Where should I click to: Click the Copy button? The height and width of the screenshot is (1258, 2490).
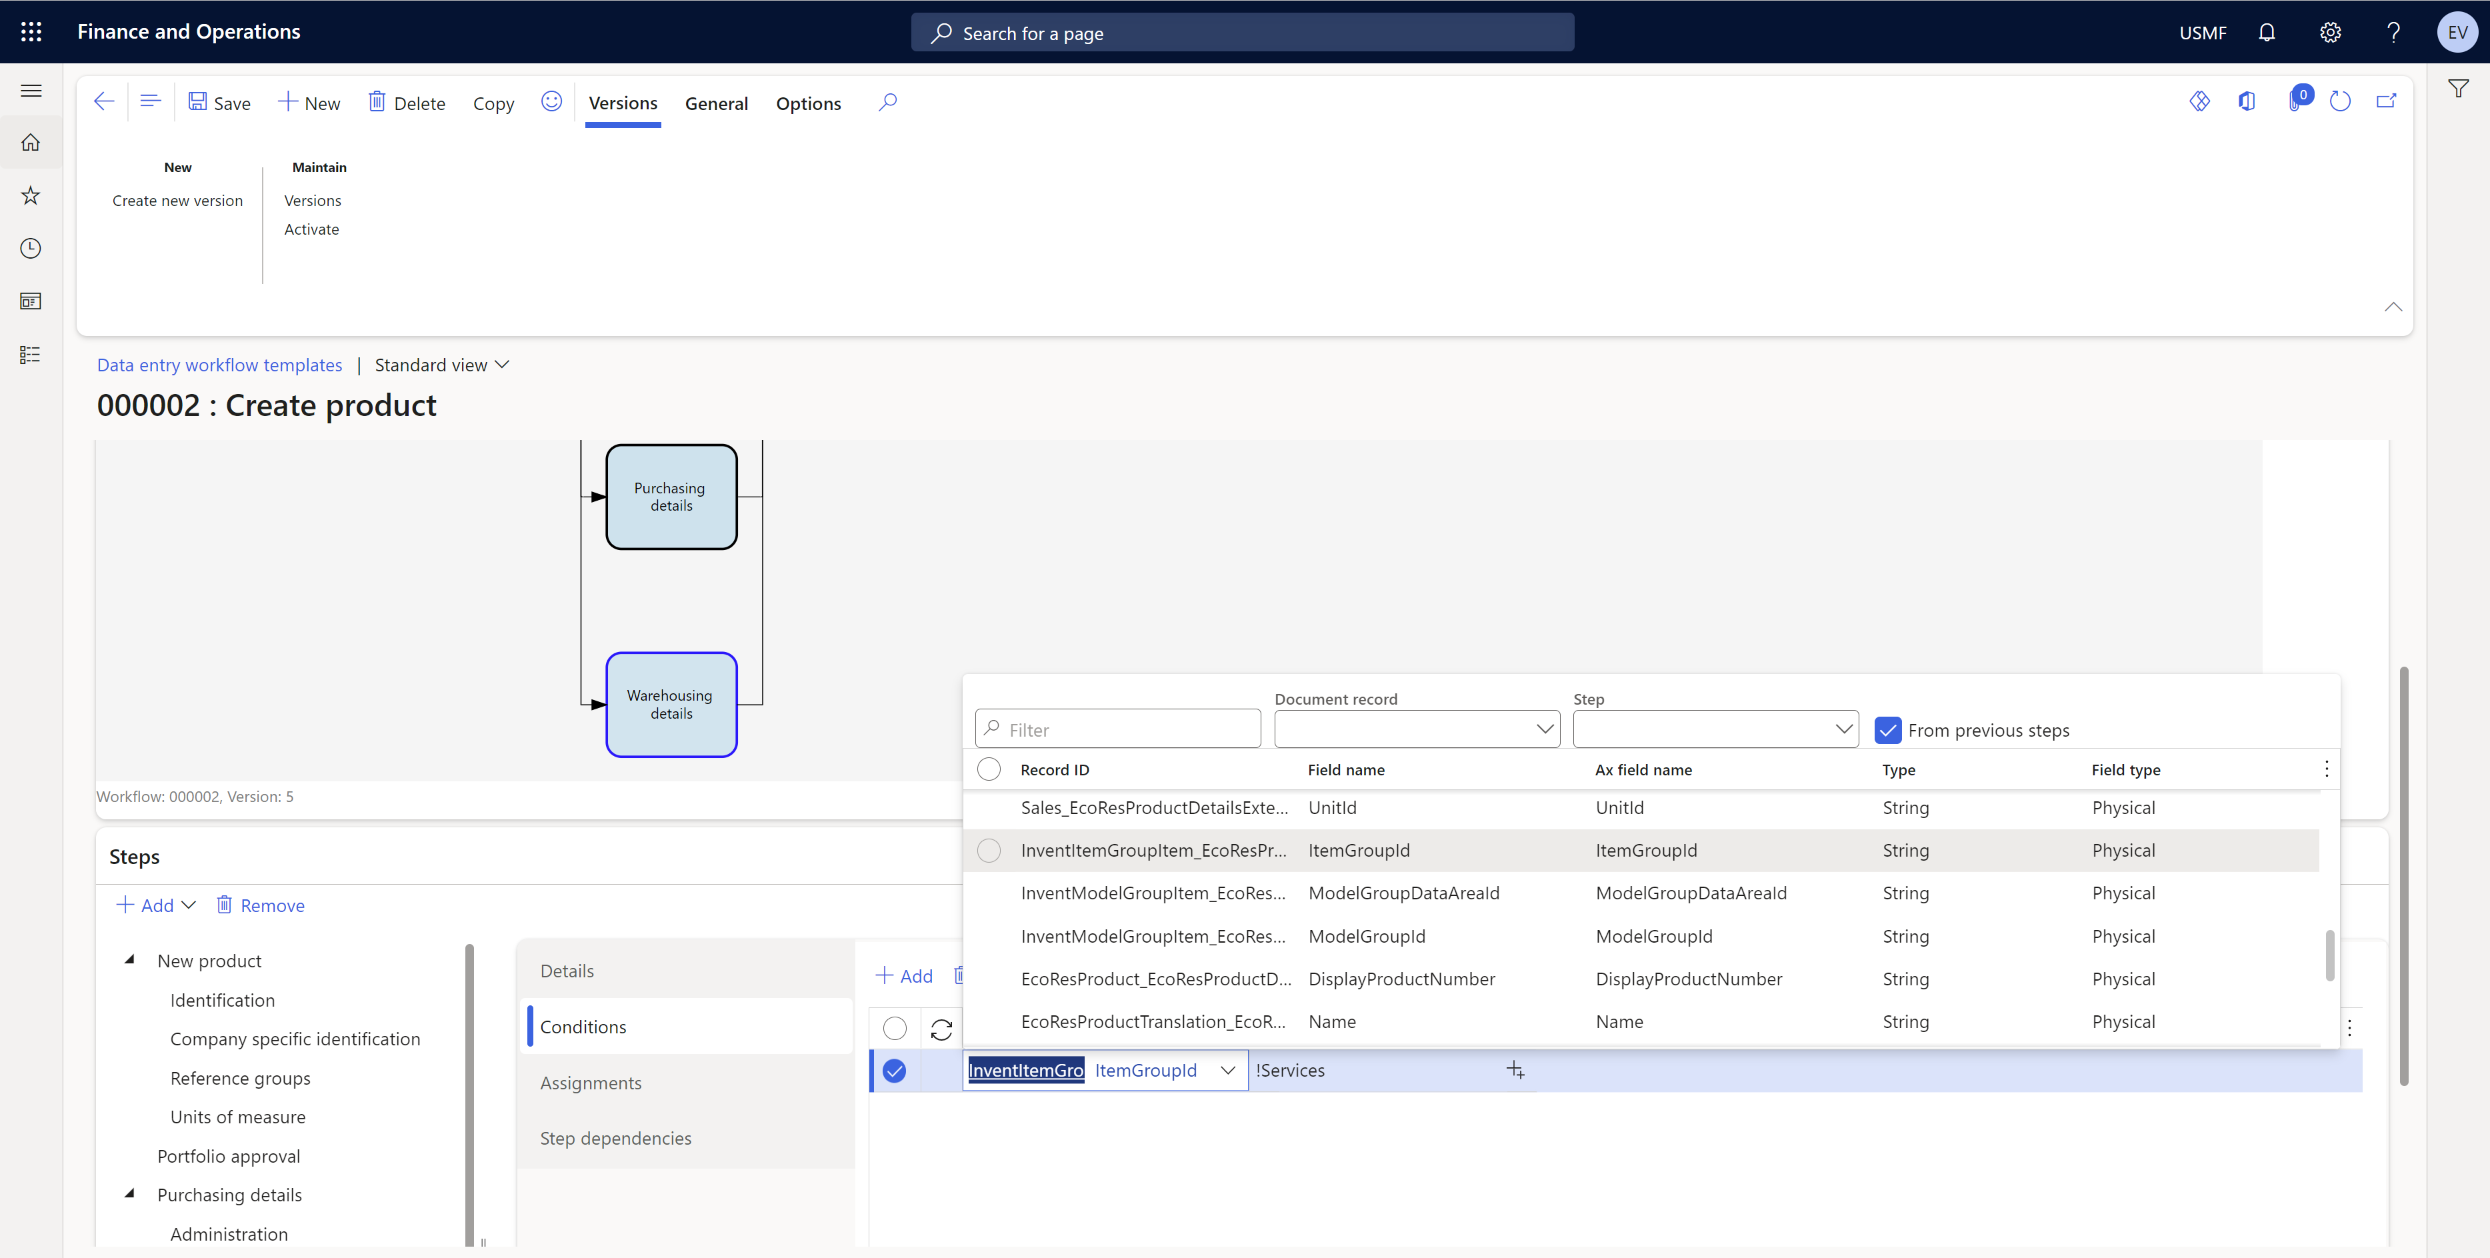(493, 103)
